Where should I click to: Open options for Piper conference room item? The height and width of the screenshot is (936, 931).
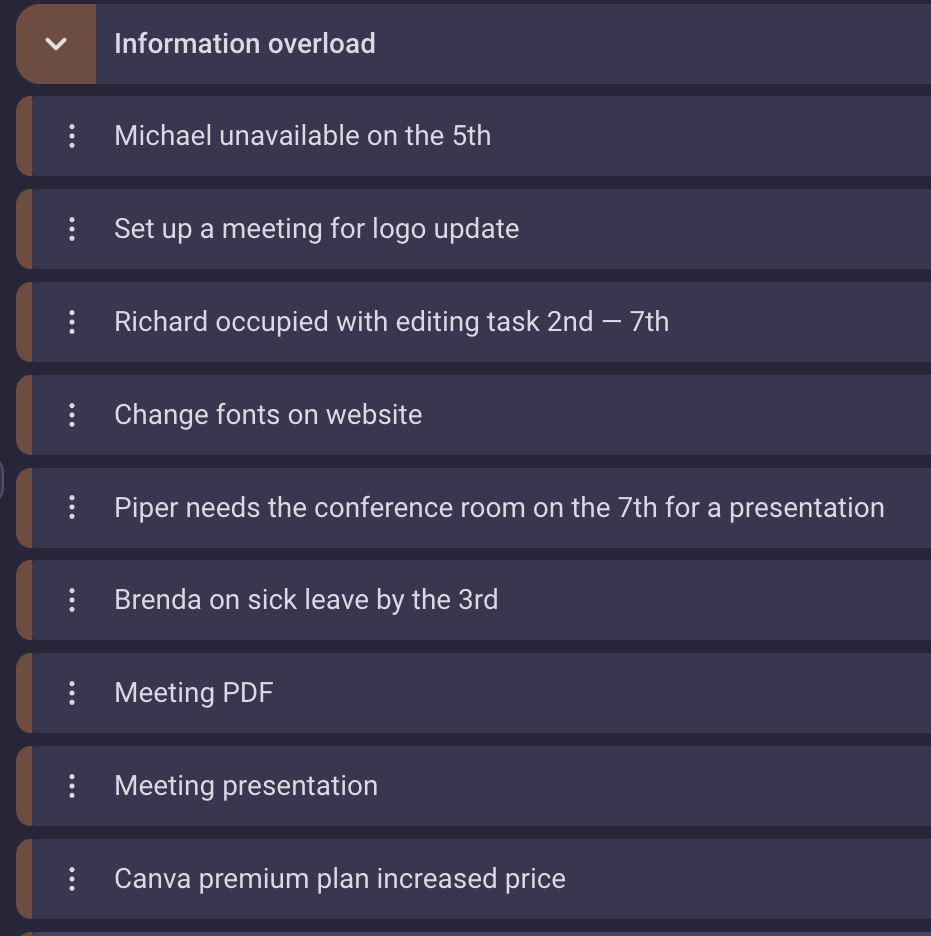pos(72,508)
